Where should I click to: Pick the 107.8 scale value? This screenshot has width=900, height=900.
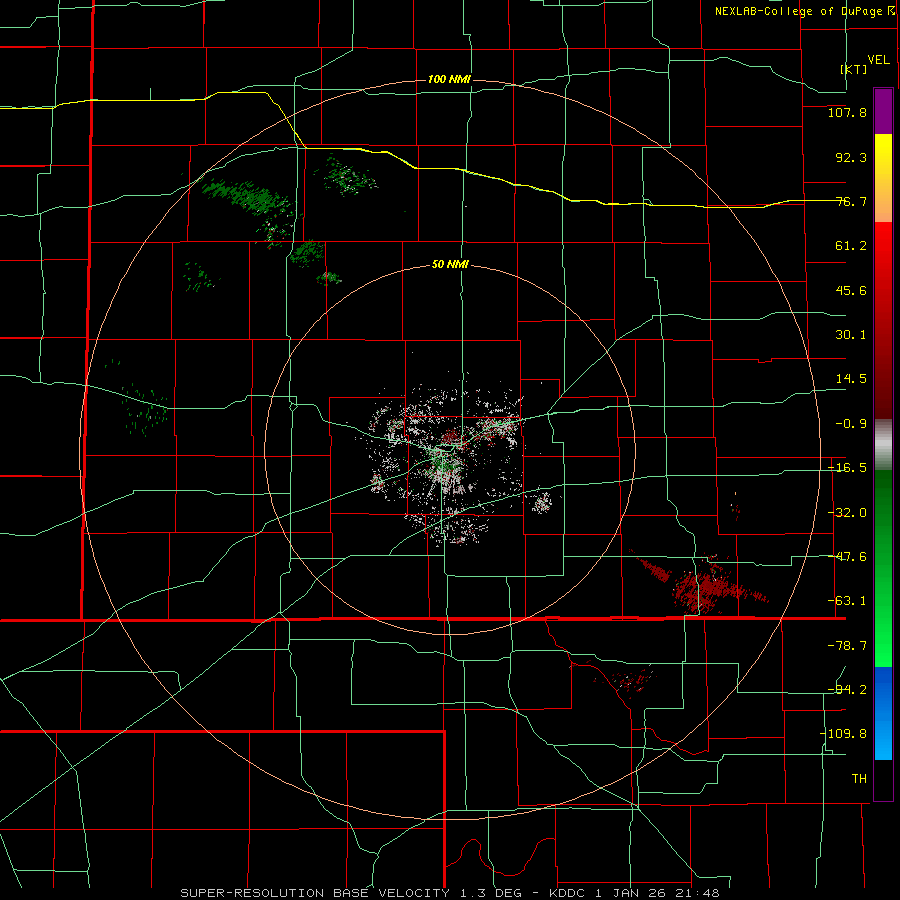click(847, 112)
